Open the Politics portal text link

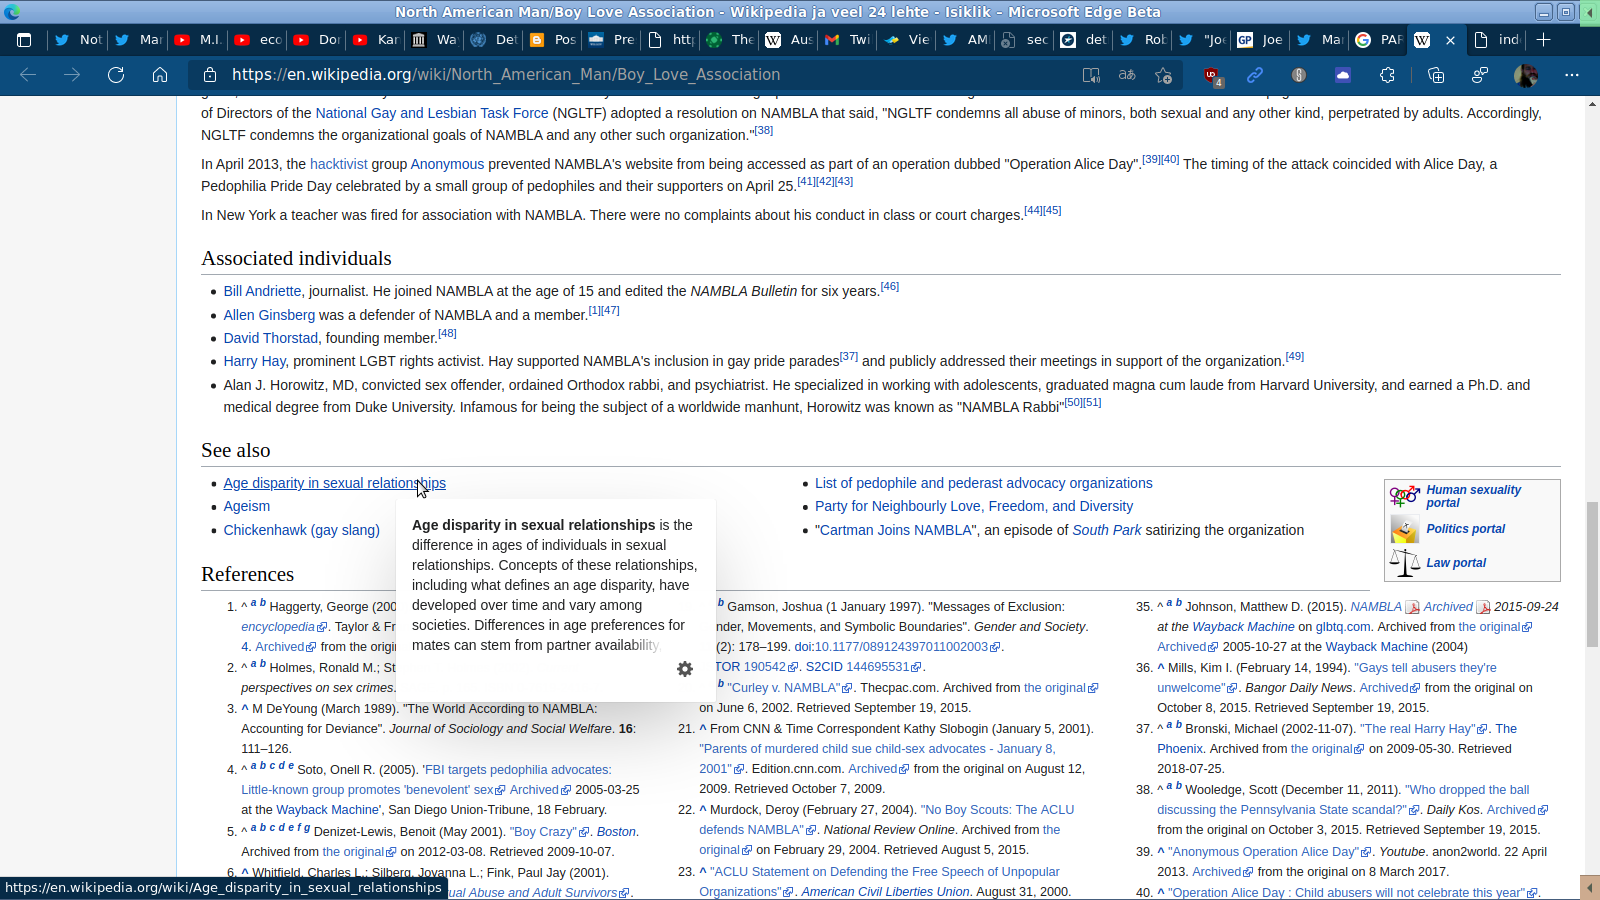click(1466, 529)
